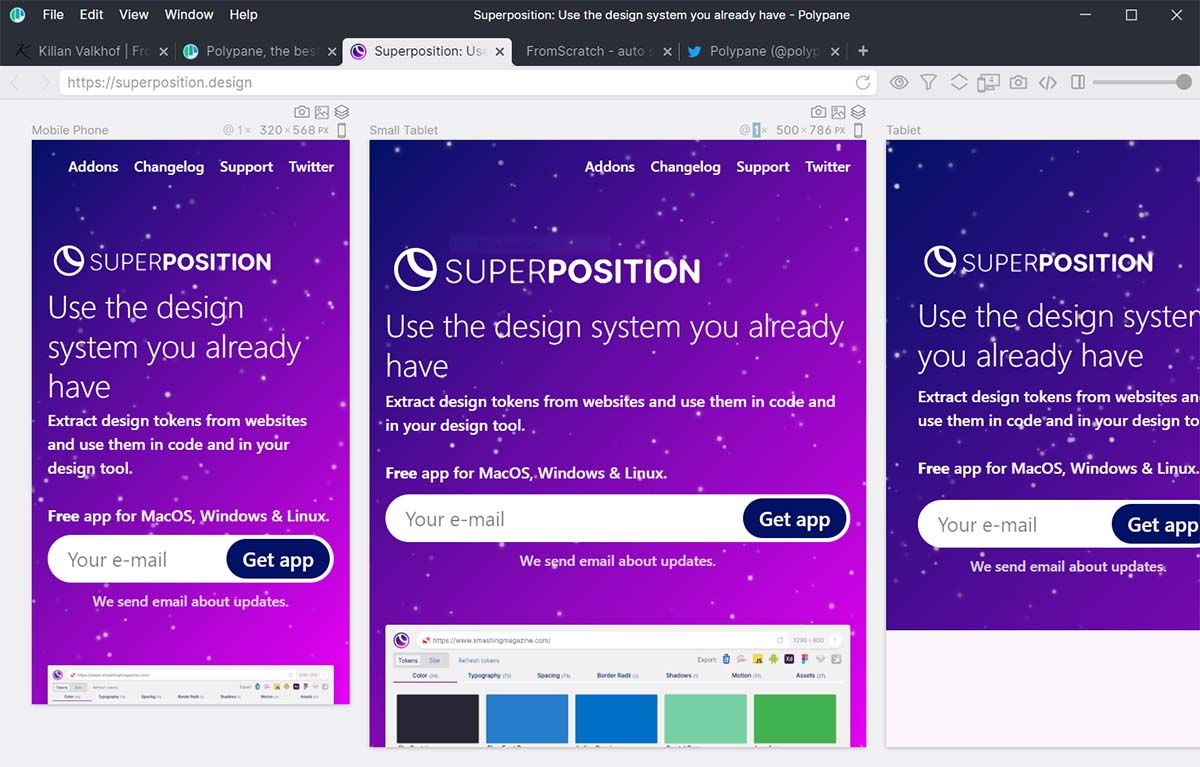Click the Changelog link on the webpage
Screen dimensions: 1200x767
(x=168, y=167)
